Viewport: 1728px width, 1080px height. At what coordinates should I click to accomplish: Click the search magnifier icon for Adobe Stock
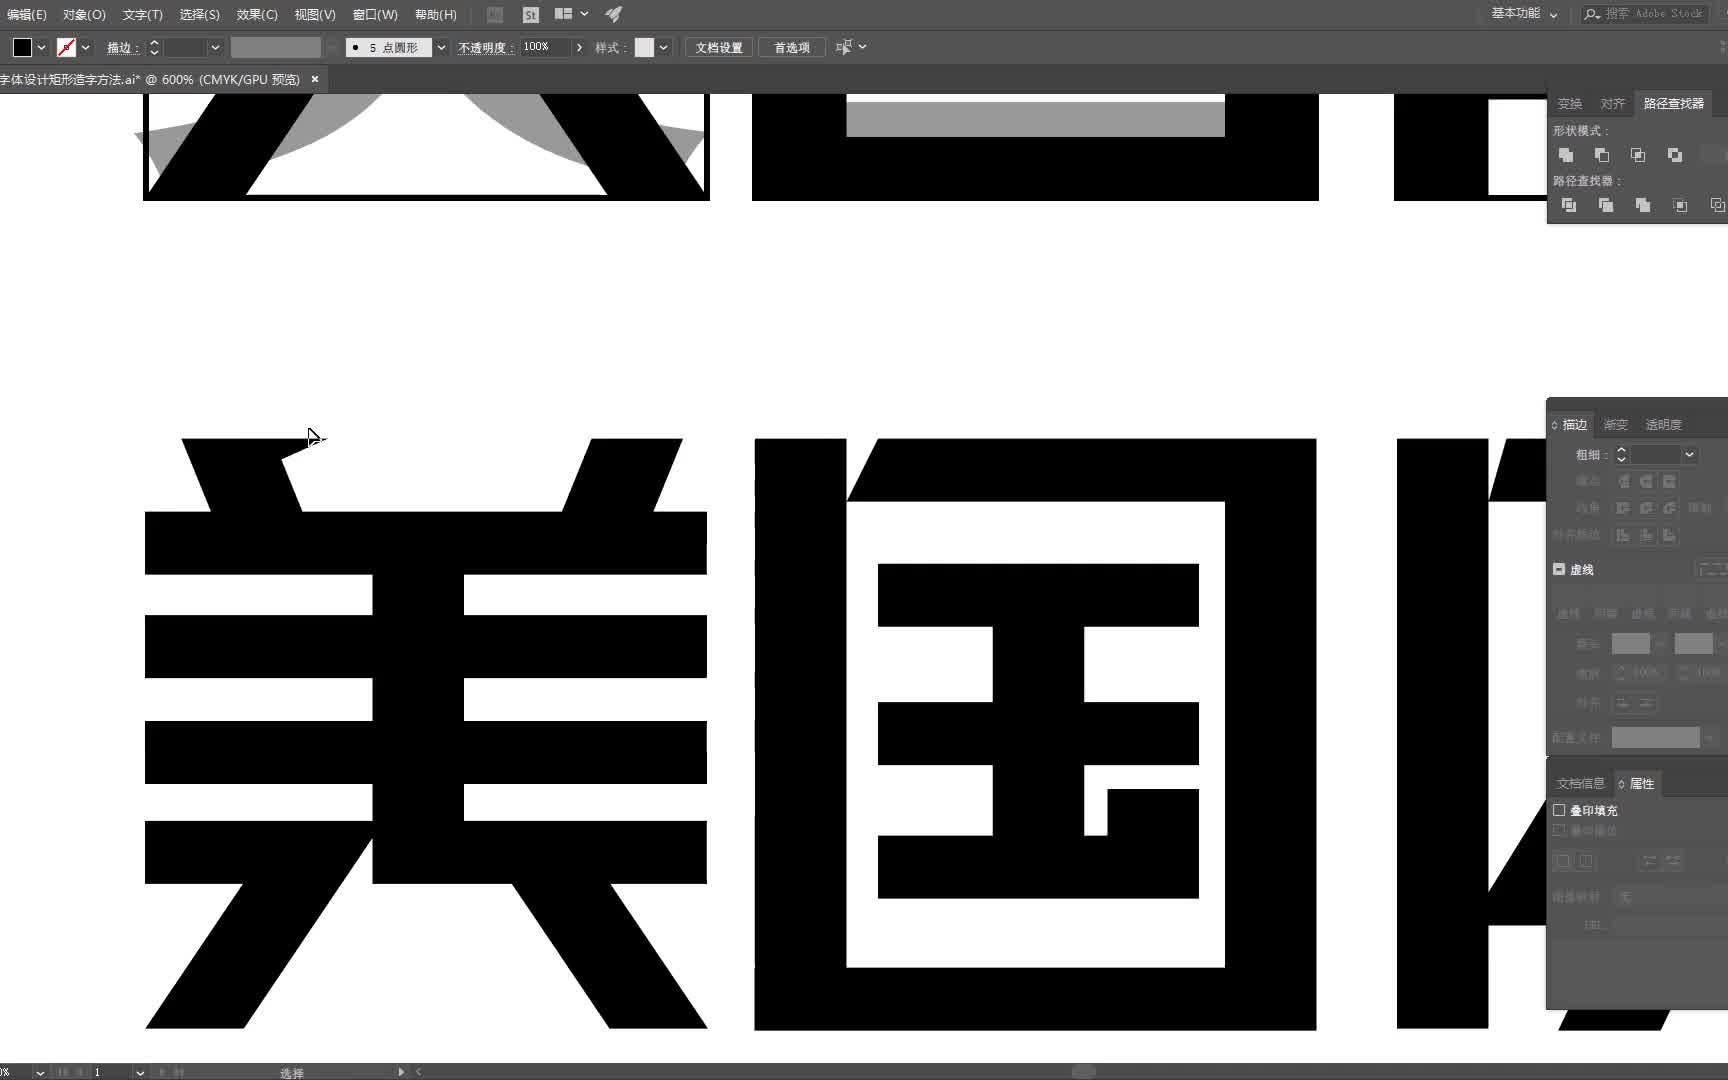click(1592, 14)
